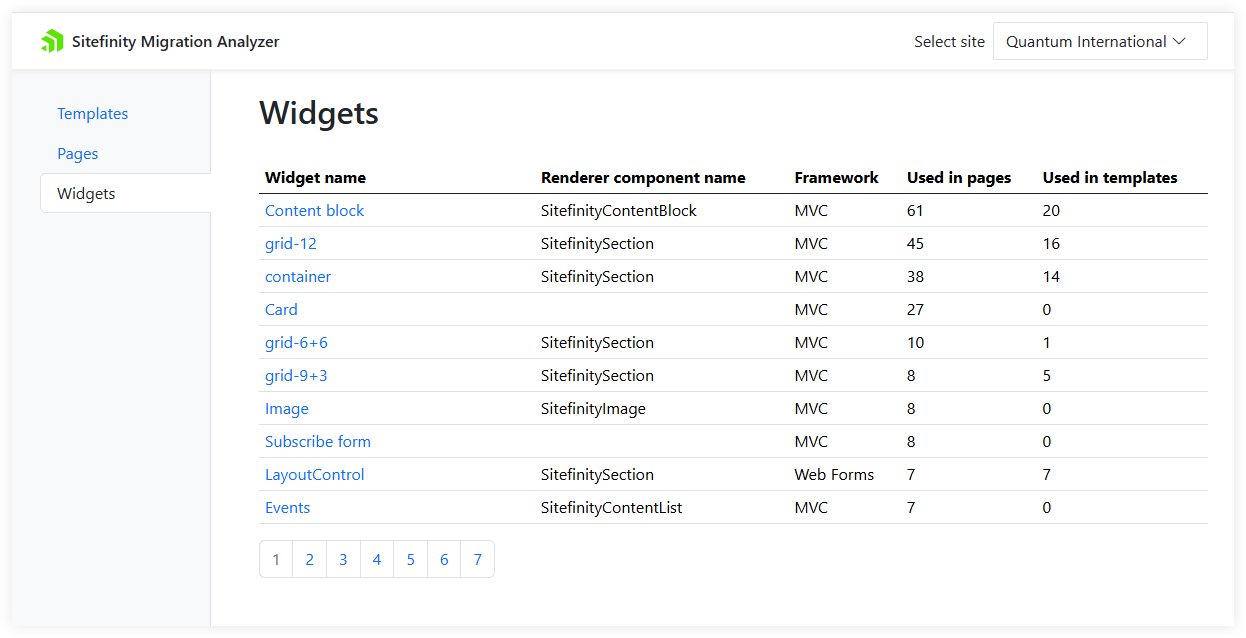Open the grid-9+3 widget link
Viewport: 1246px width, 638px height.
point(296,375)
